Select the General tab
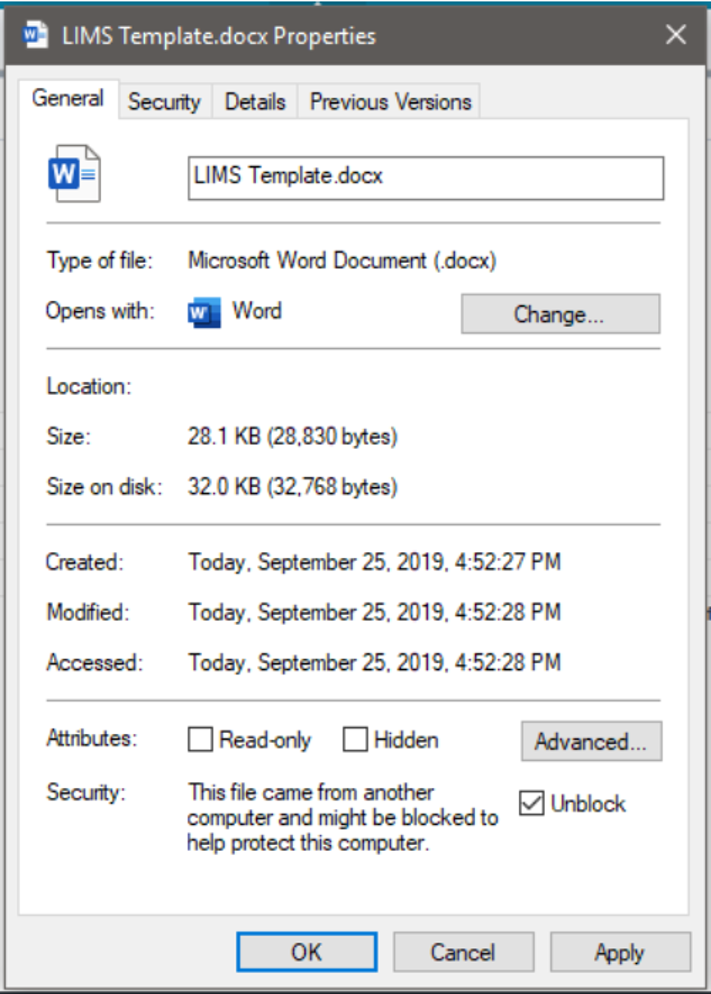This screenshot has height=994, width=711. 68,98
